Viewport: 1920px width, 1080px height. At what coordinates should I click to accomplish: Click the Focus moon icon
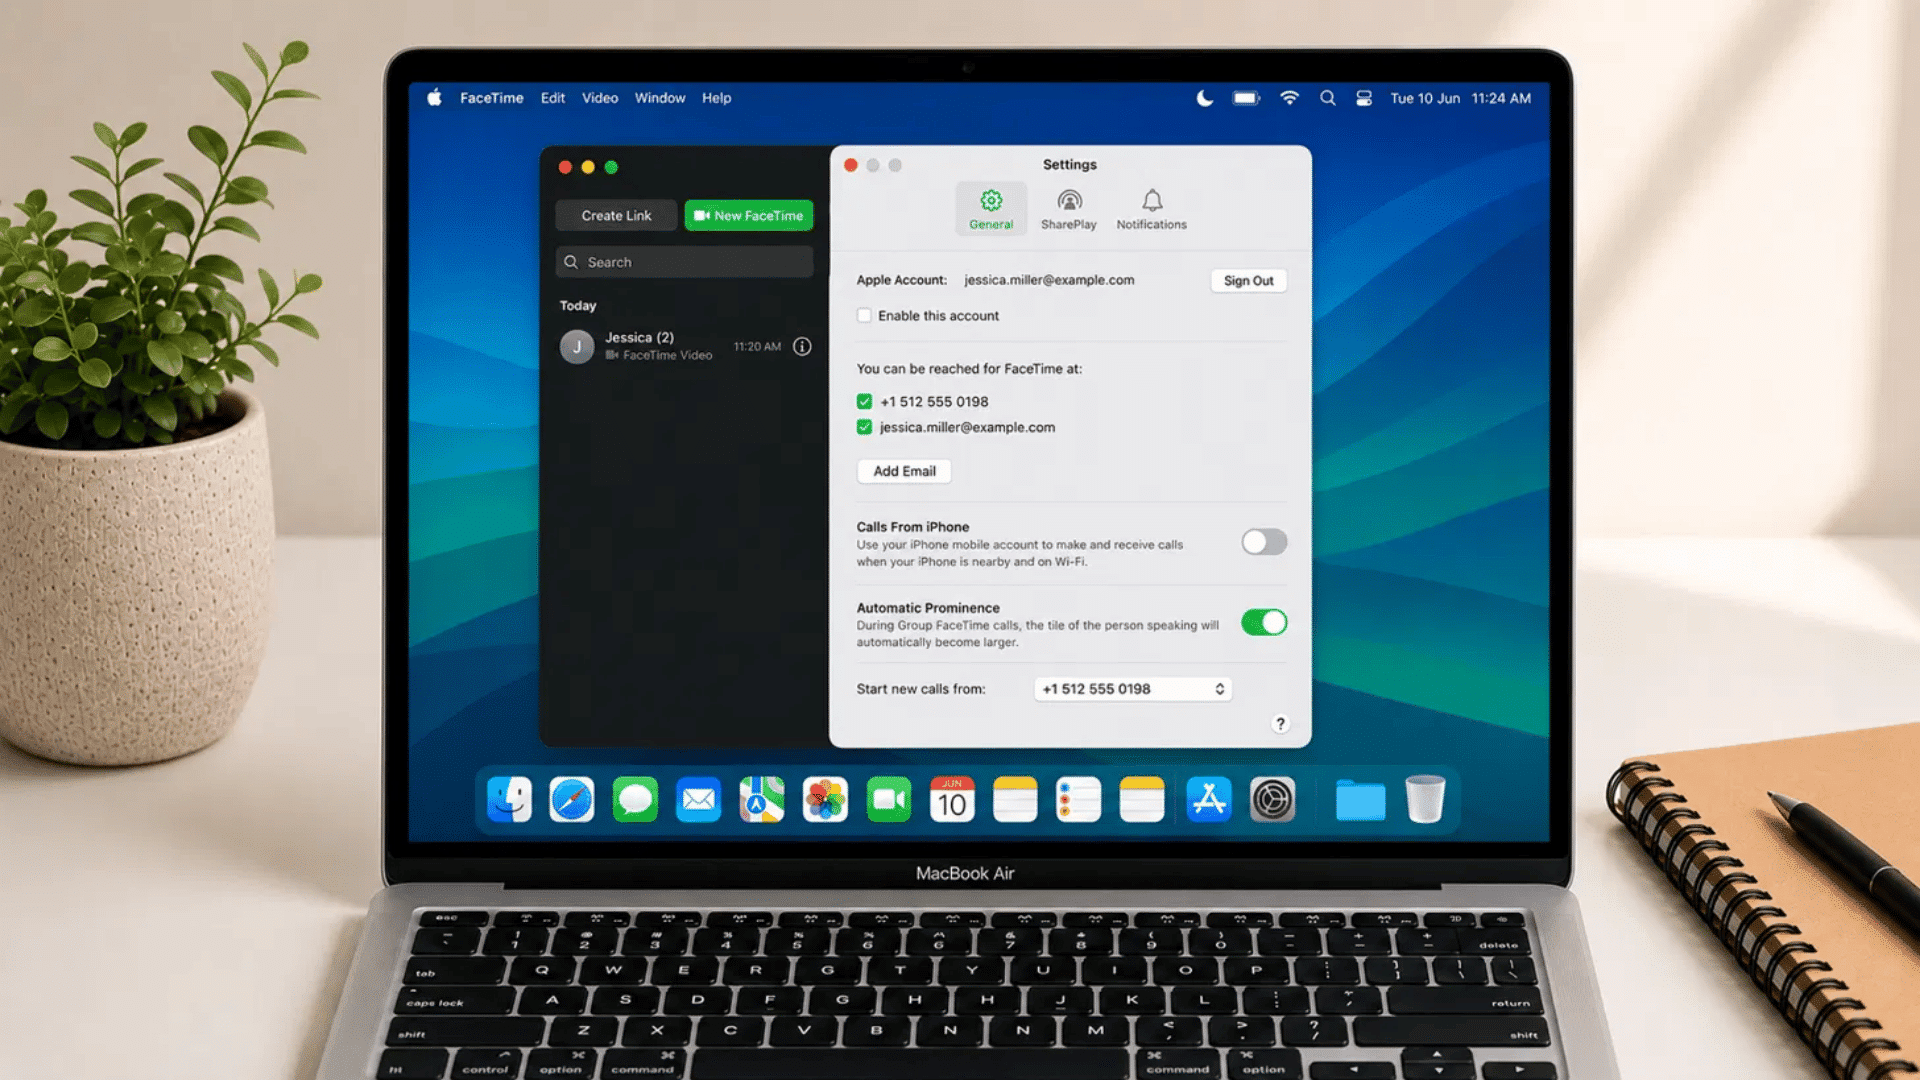click(x=1205, y=98)
